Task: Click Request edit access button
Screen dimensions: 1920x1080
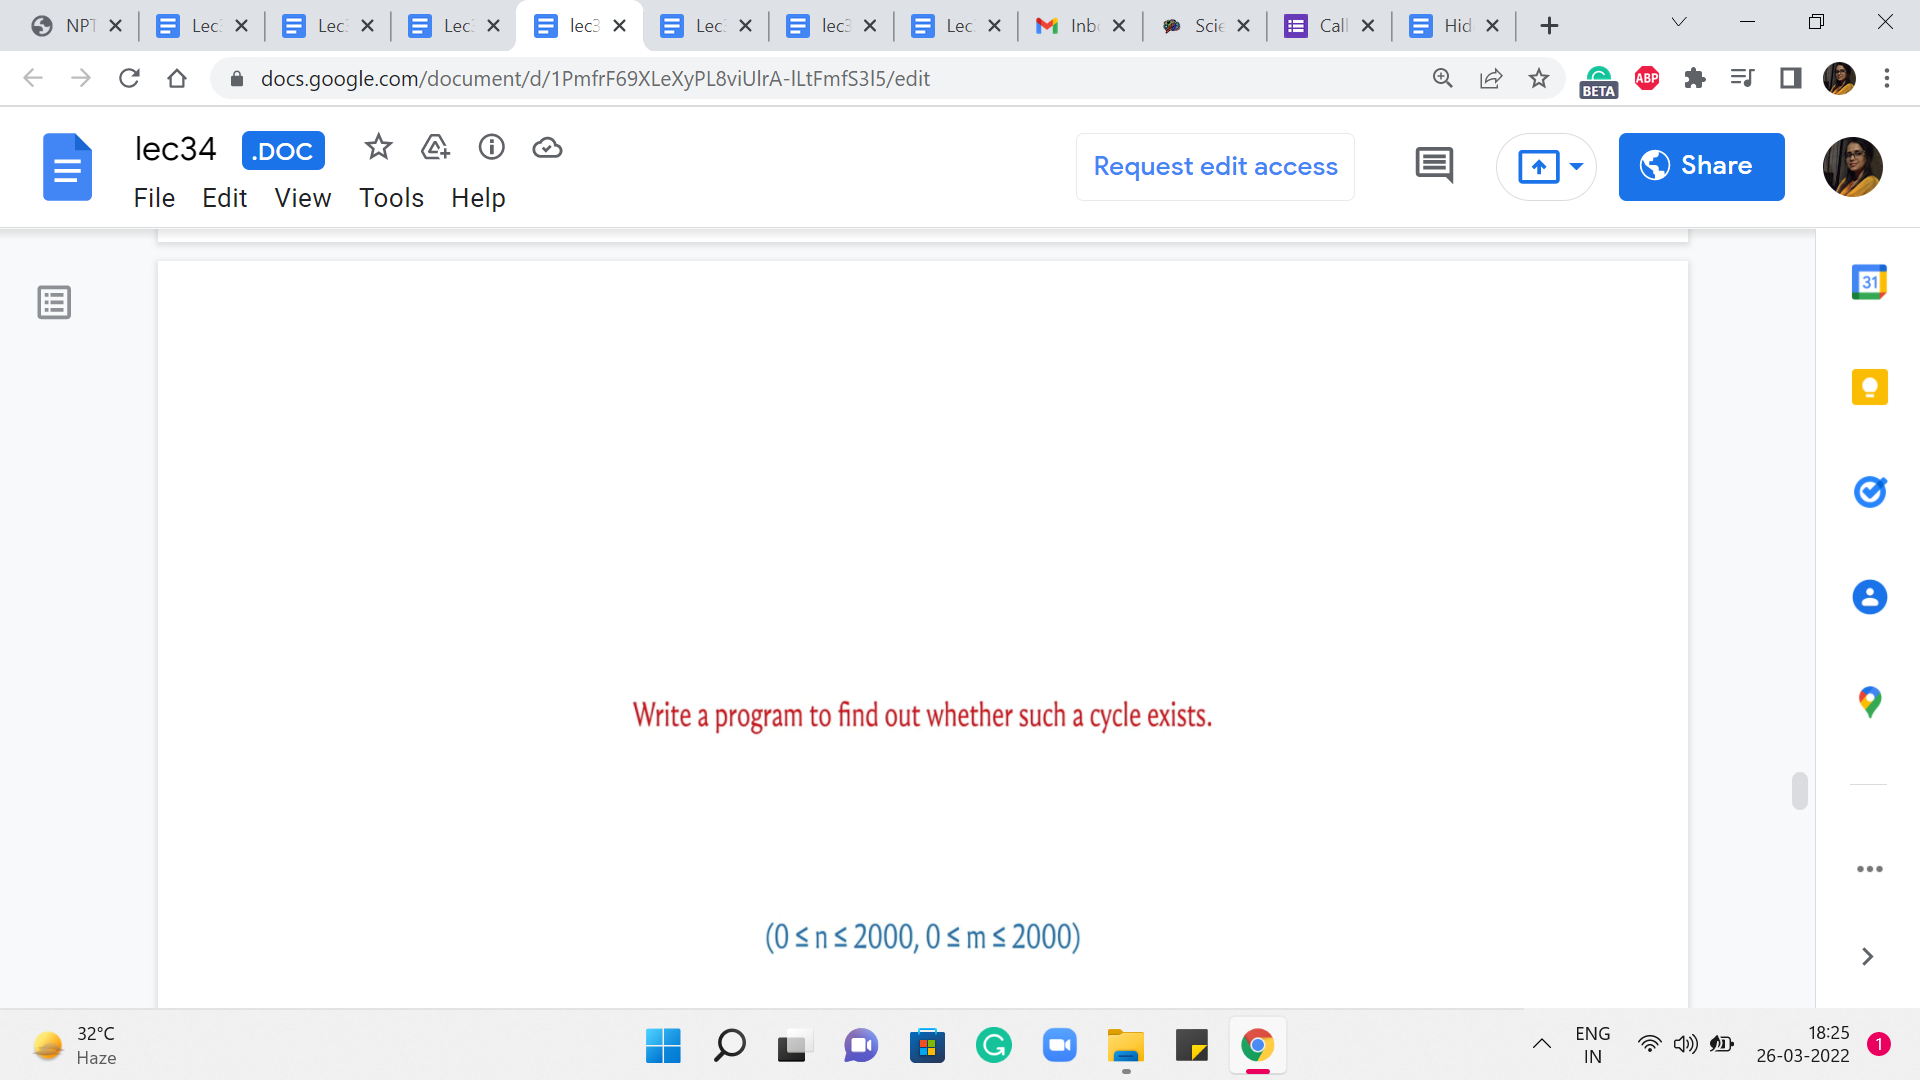Action: 1215,166
